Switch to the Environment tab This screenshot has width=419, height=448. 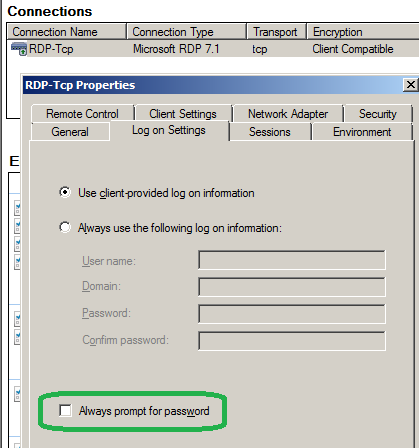[362, 132]
